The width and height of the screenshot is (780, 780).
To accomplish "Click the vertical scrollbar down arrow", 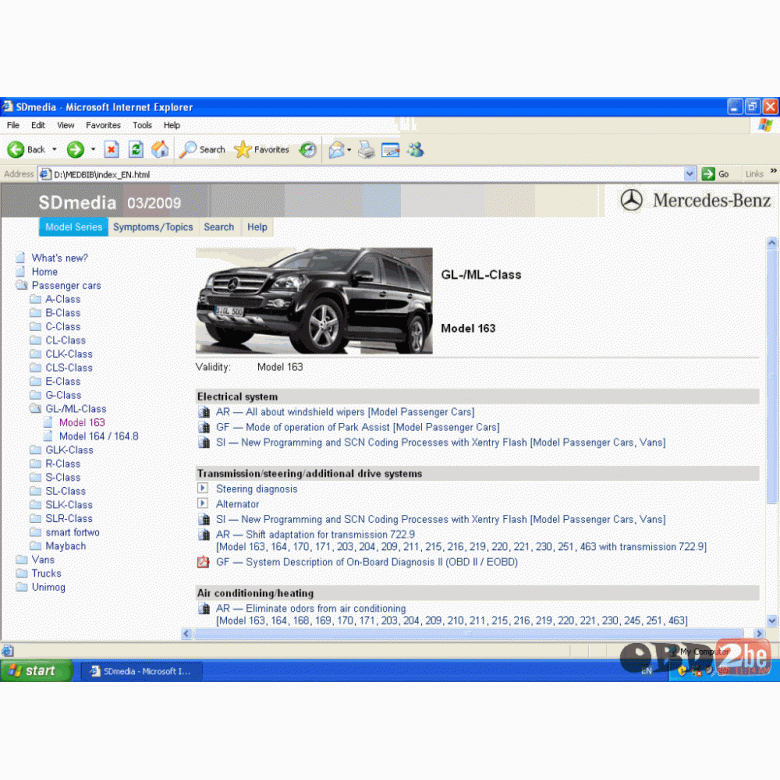I will [x=772, y=620].
